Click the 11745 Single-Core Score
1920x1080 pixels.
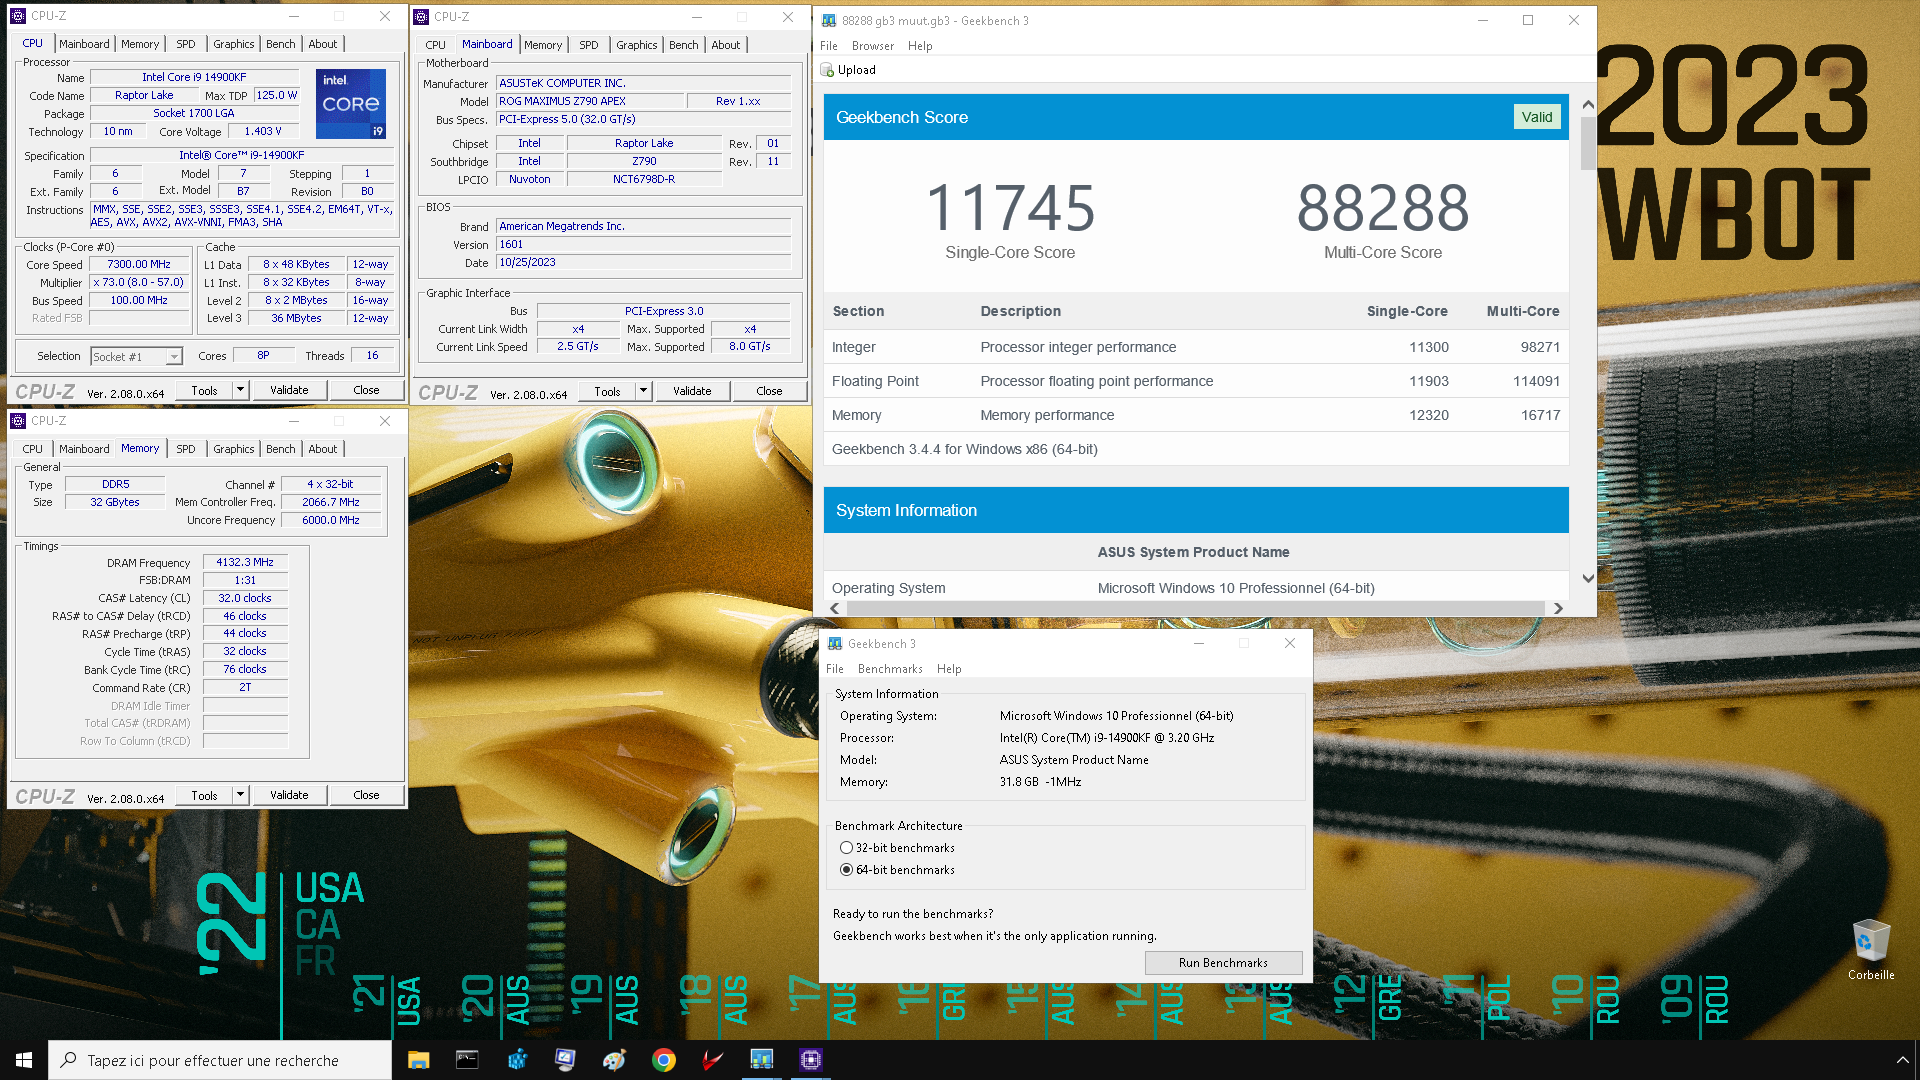1010,209
